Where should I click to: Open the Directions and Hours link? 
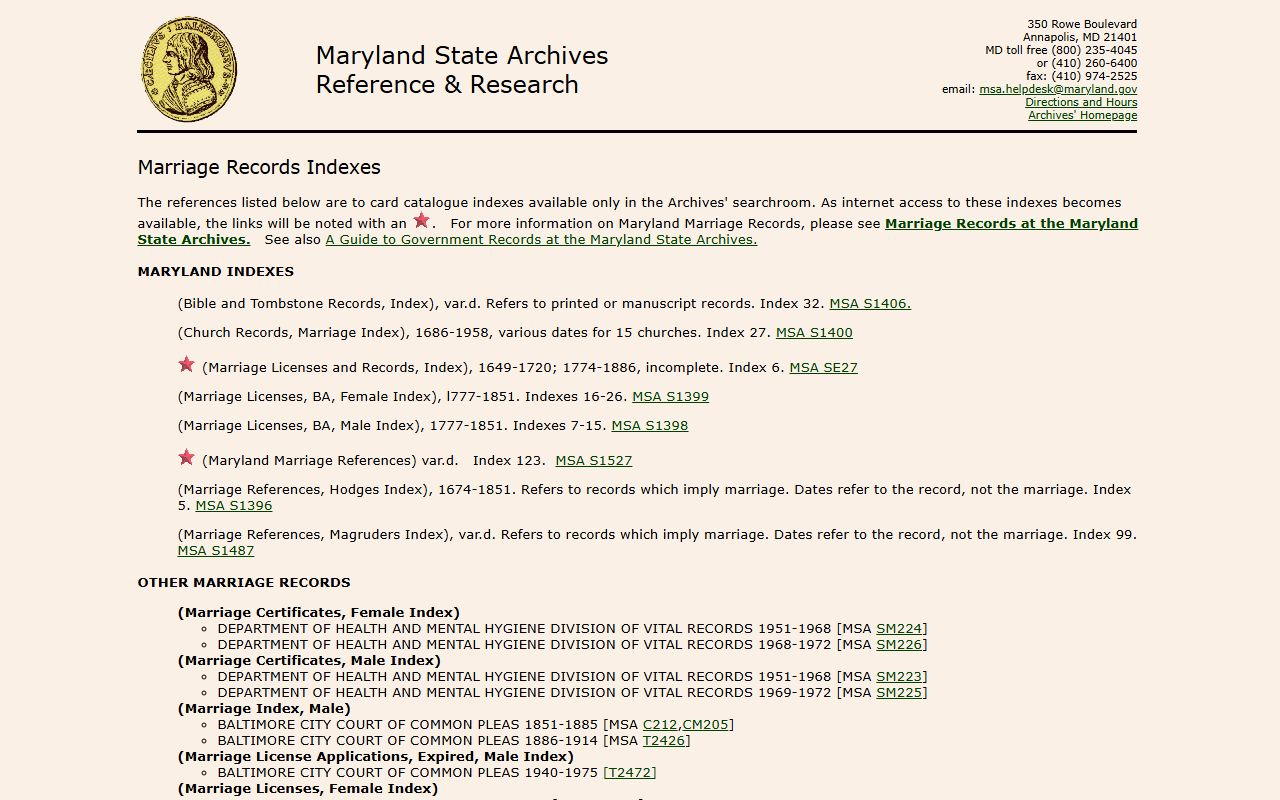coord(1081,102)
